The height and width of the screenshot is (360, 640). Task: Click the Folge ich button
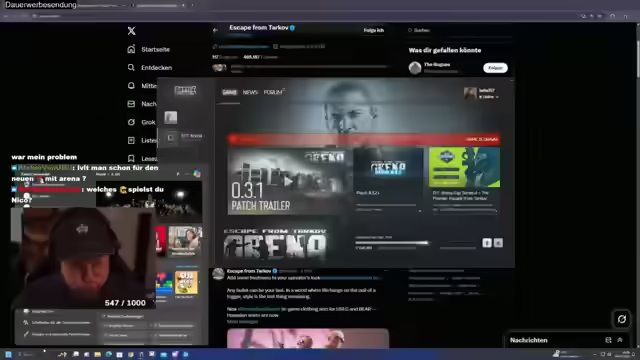click(x=373, y=30)
